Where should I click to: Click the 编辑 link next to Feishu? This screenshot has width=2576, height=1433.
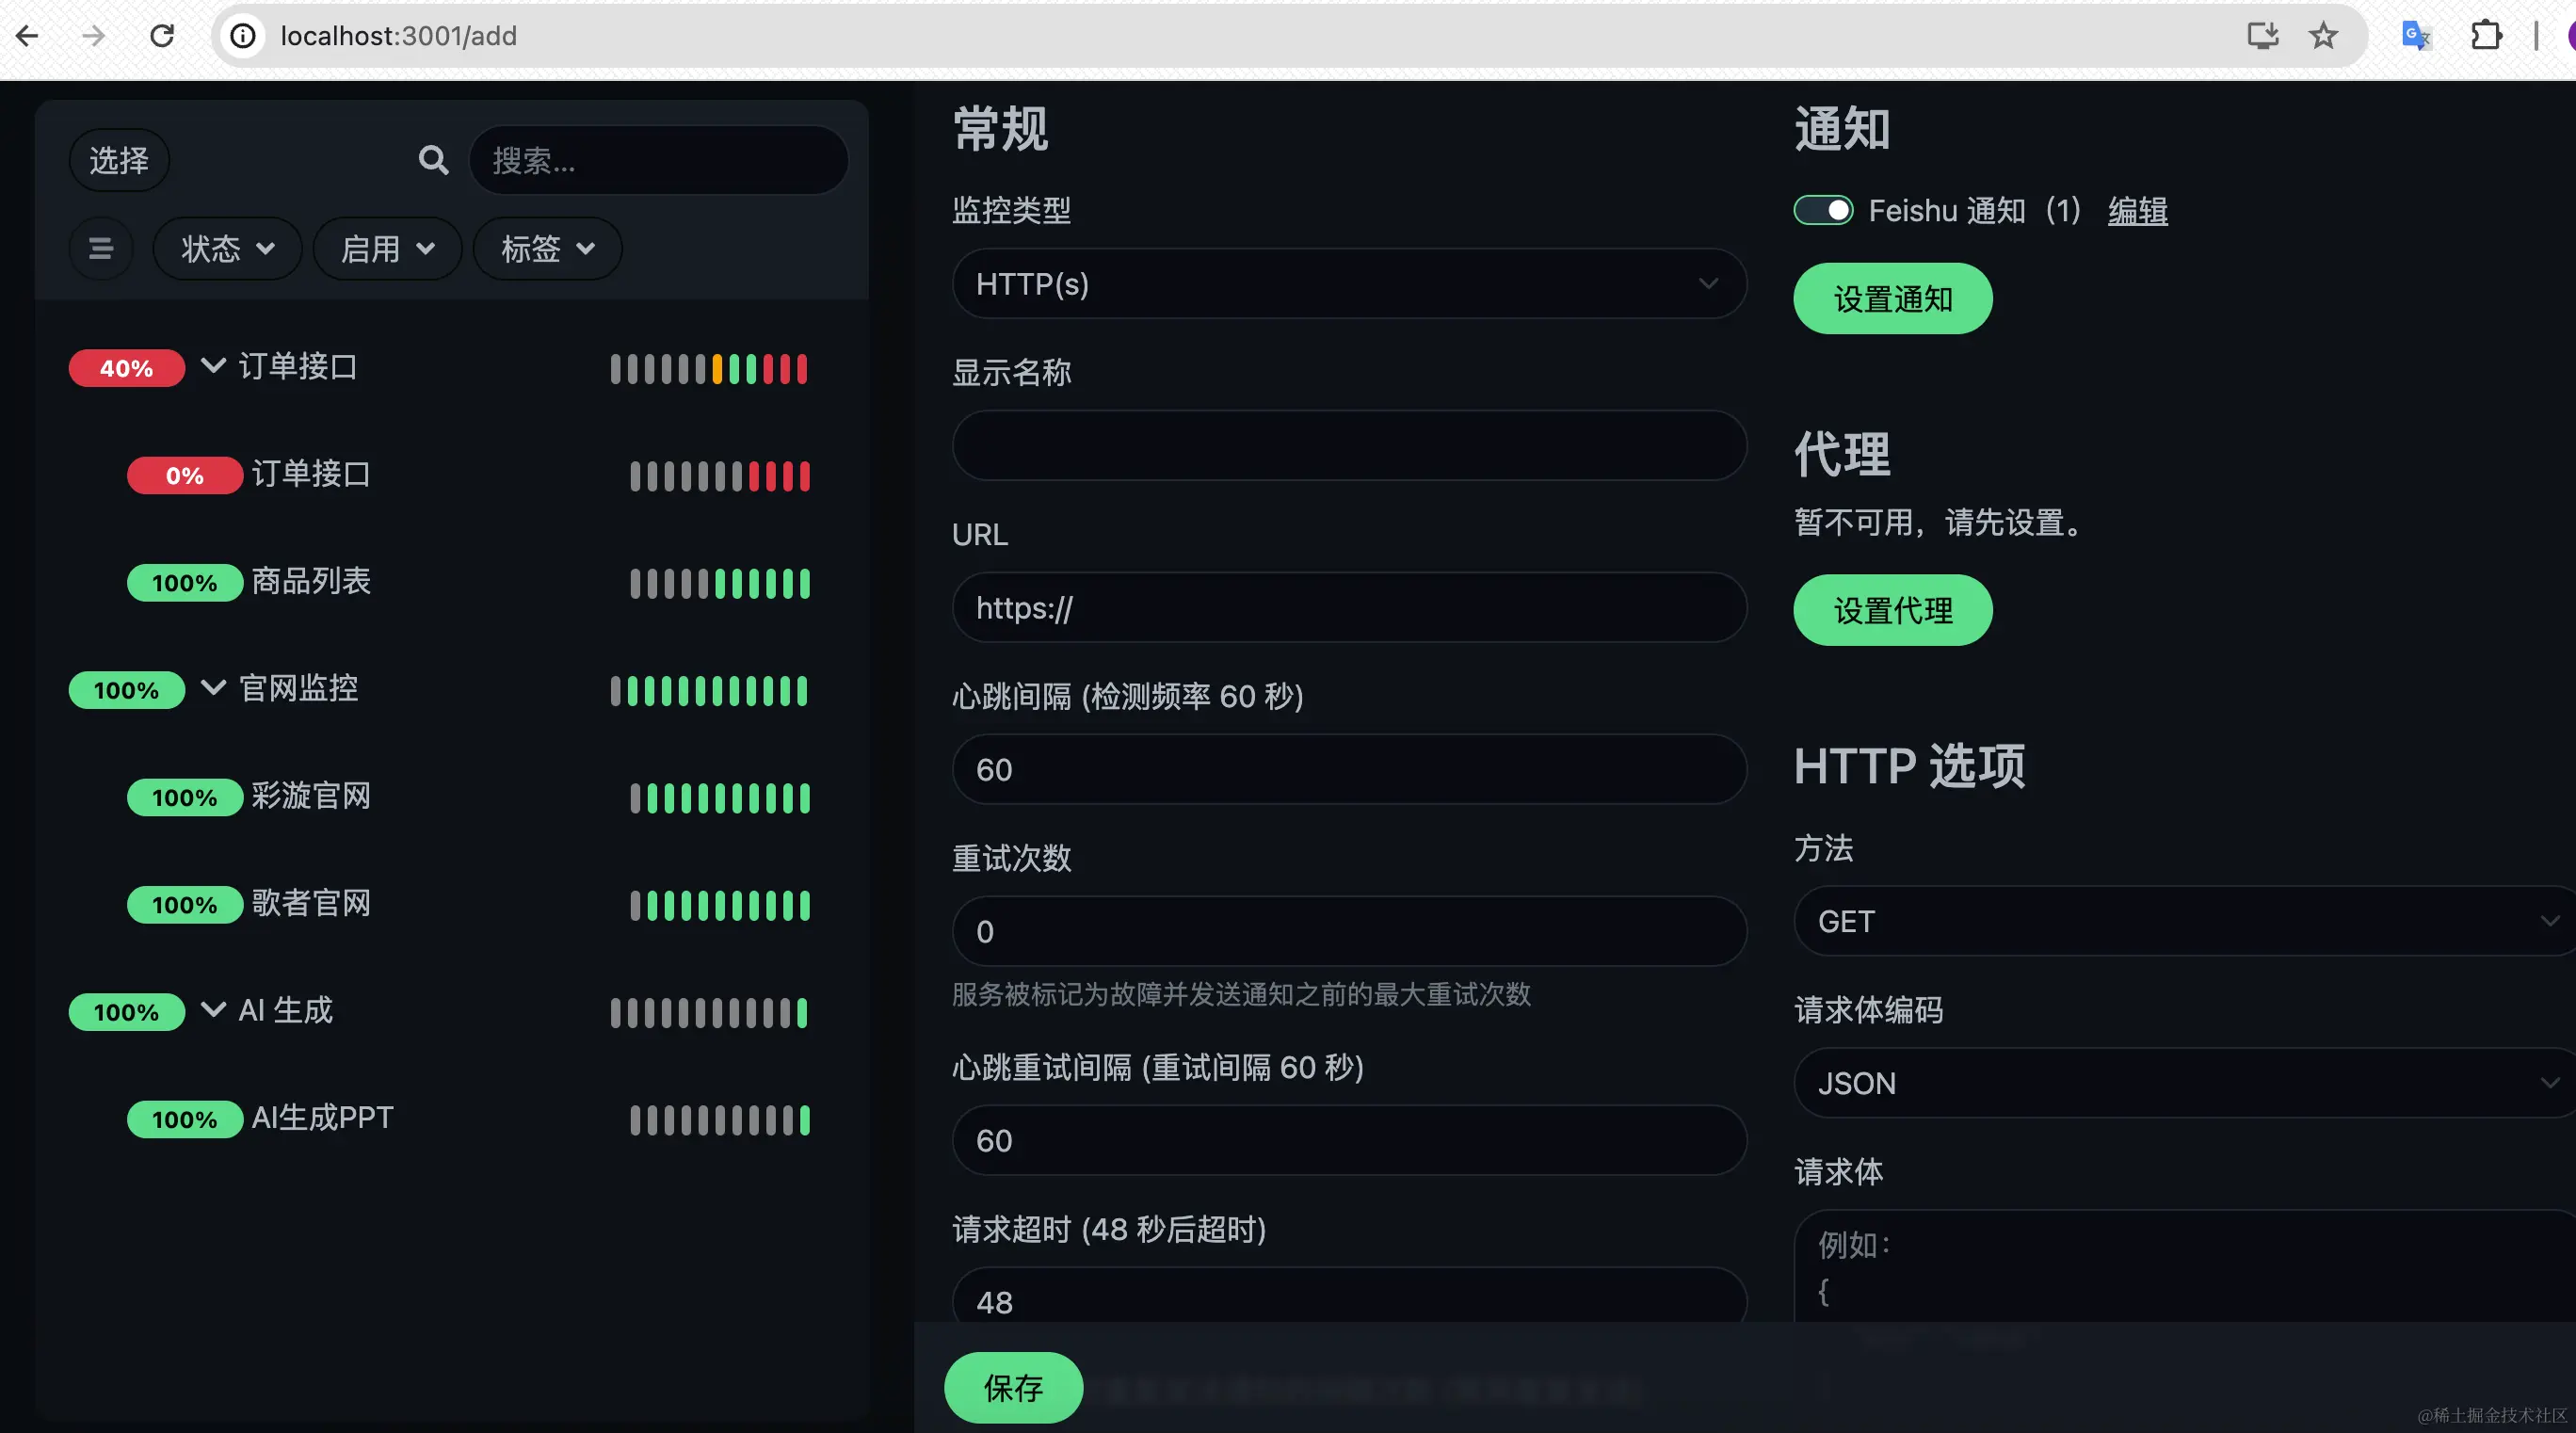pos(2137,210)
